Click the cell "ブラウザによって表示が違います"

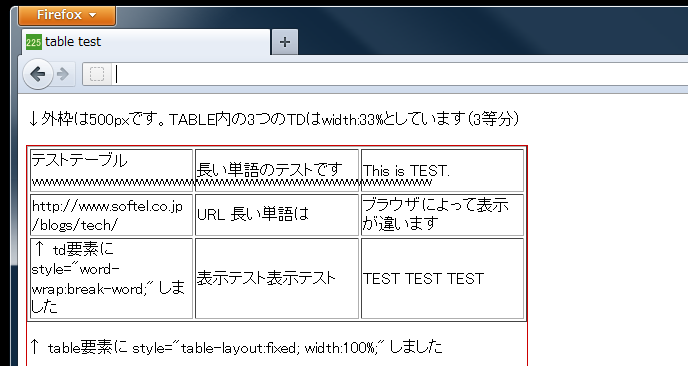[x=442, y=215]
